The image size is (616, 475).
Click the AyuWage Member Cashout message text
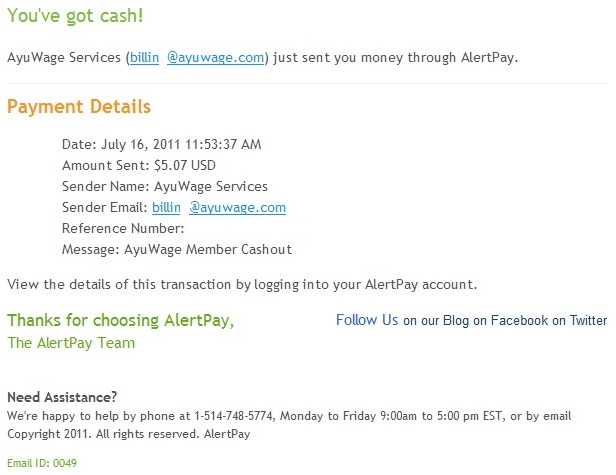point(208,249)
